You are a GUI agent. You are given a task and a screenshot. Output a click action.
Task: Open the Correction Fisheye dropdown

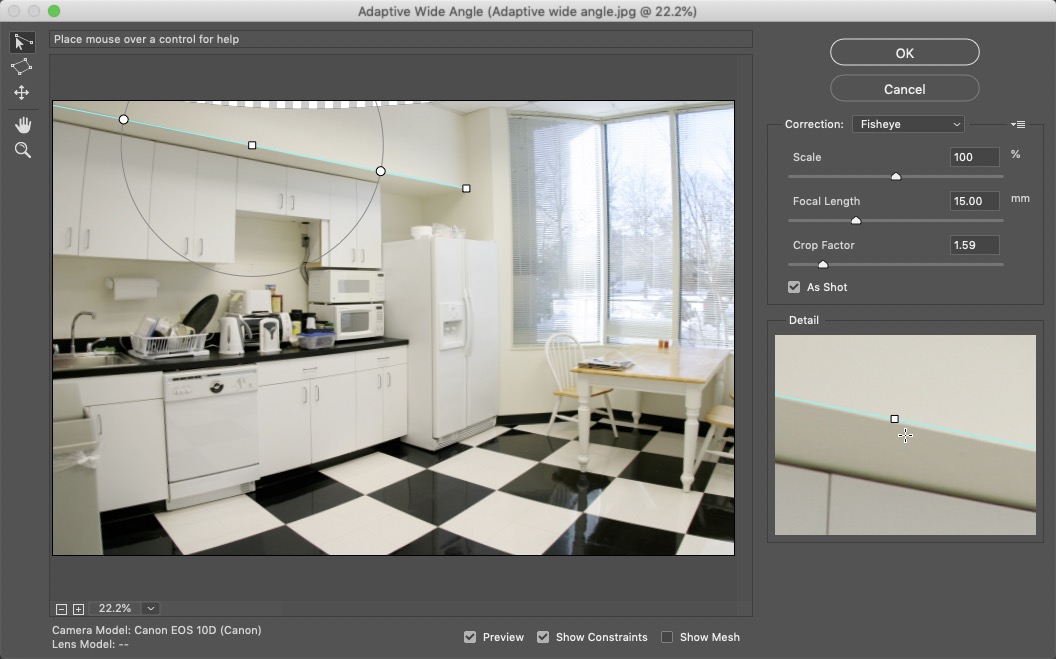click(908, 125)
